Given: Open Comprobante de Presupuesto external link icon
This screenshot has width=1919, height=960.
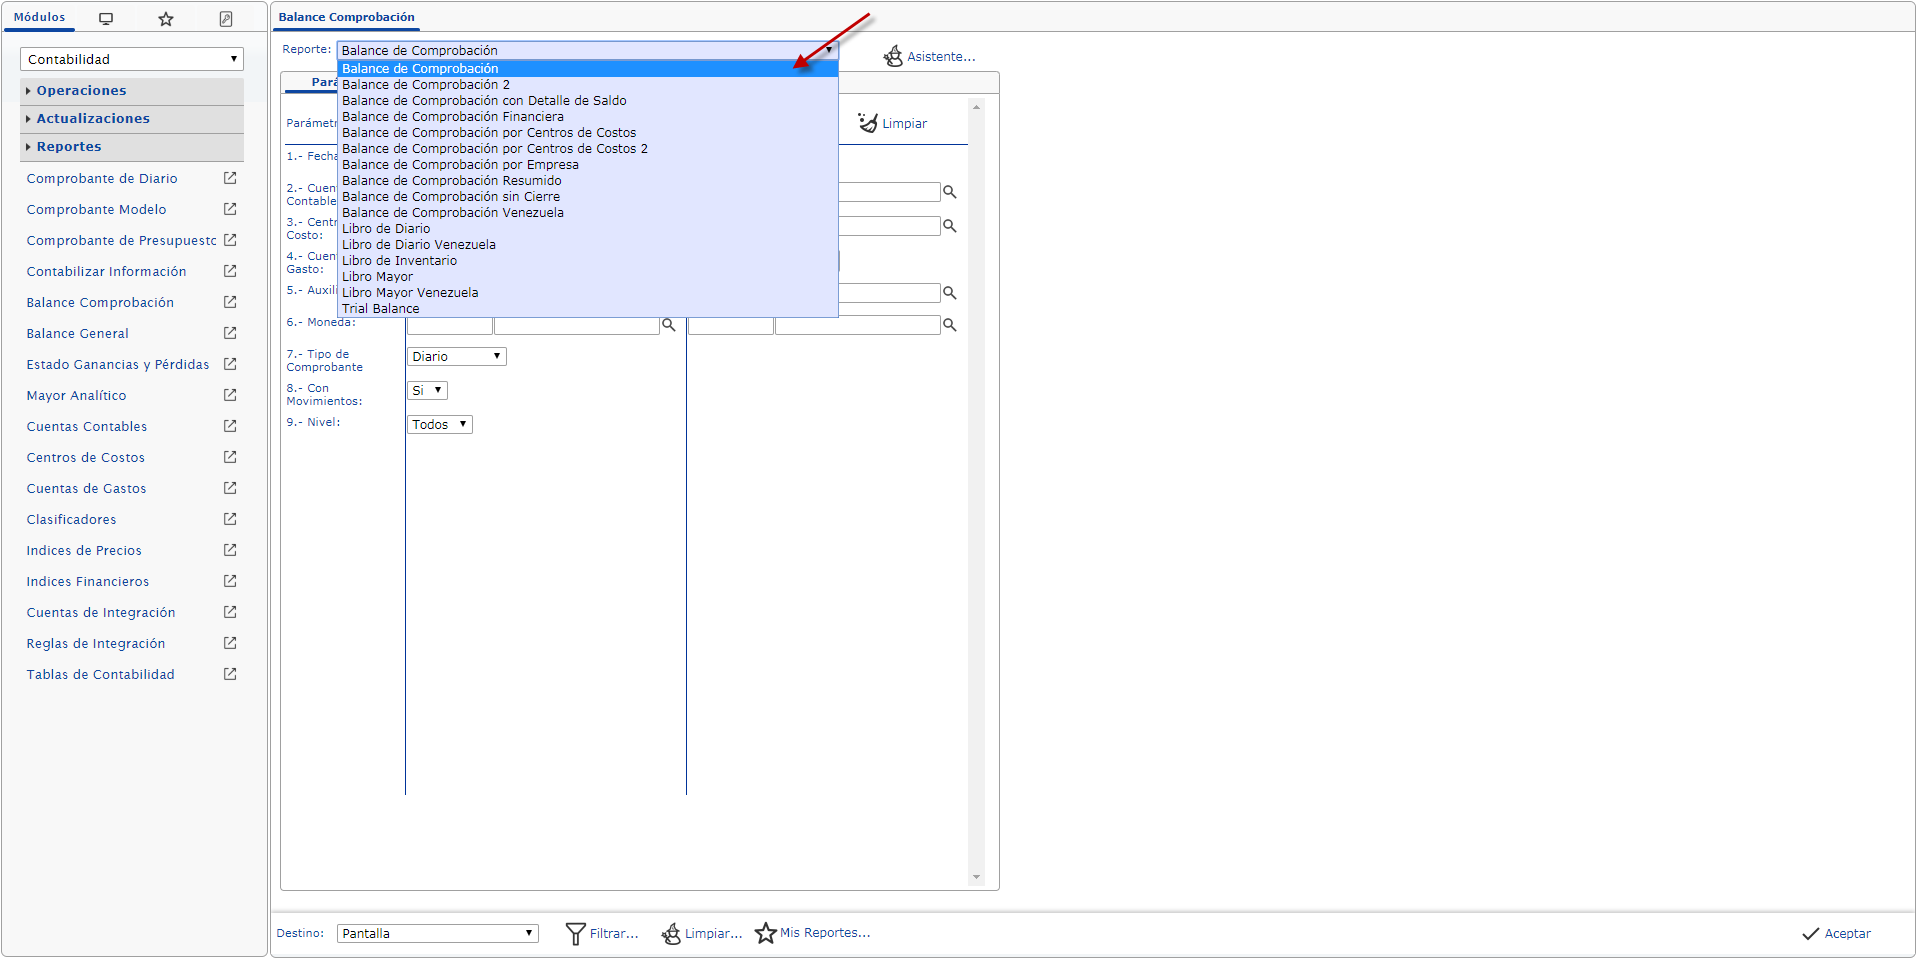Looking at the screenshot, I should coord(230,240).
